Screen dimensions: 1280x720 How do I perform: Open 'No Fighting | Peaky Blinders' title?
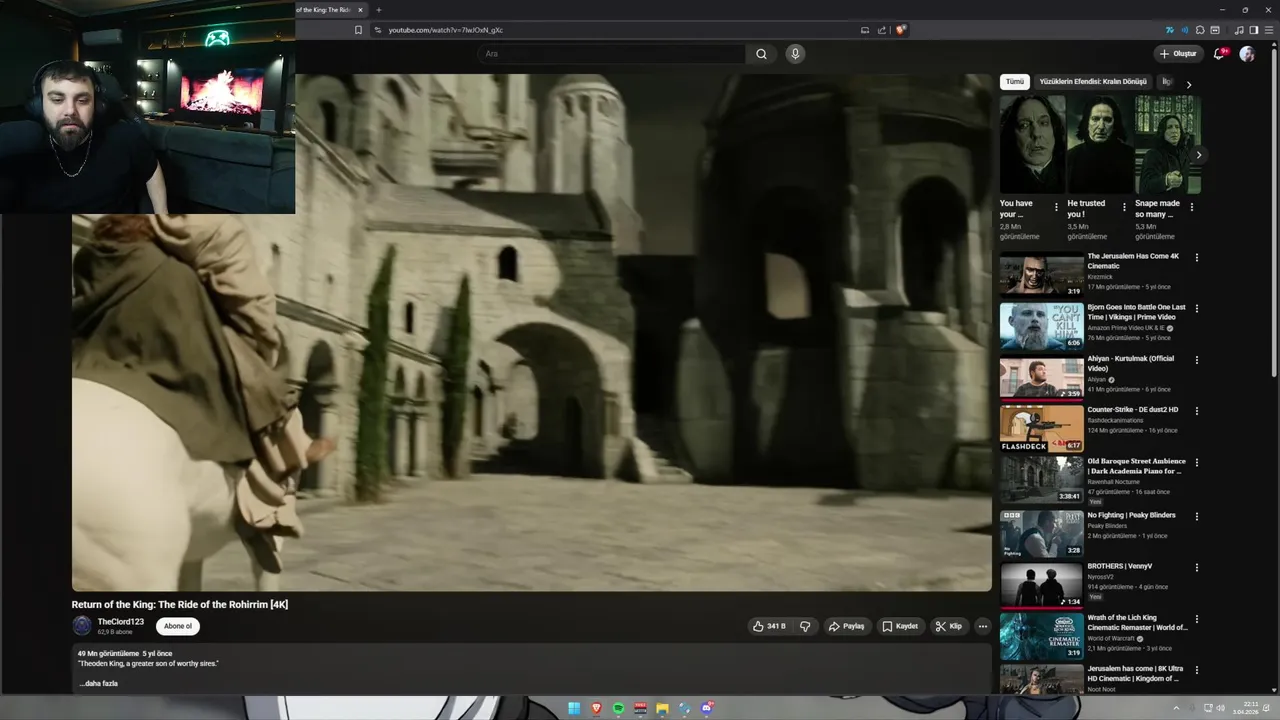pyautogui.click(x=1131, y=515)
